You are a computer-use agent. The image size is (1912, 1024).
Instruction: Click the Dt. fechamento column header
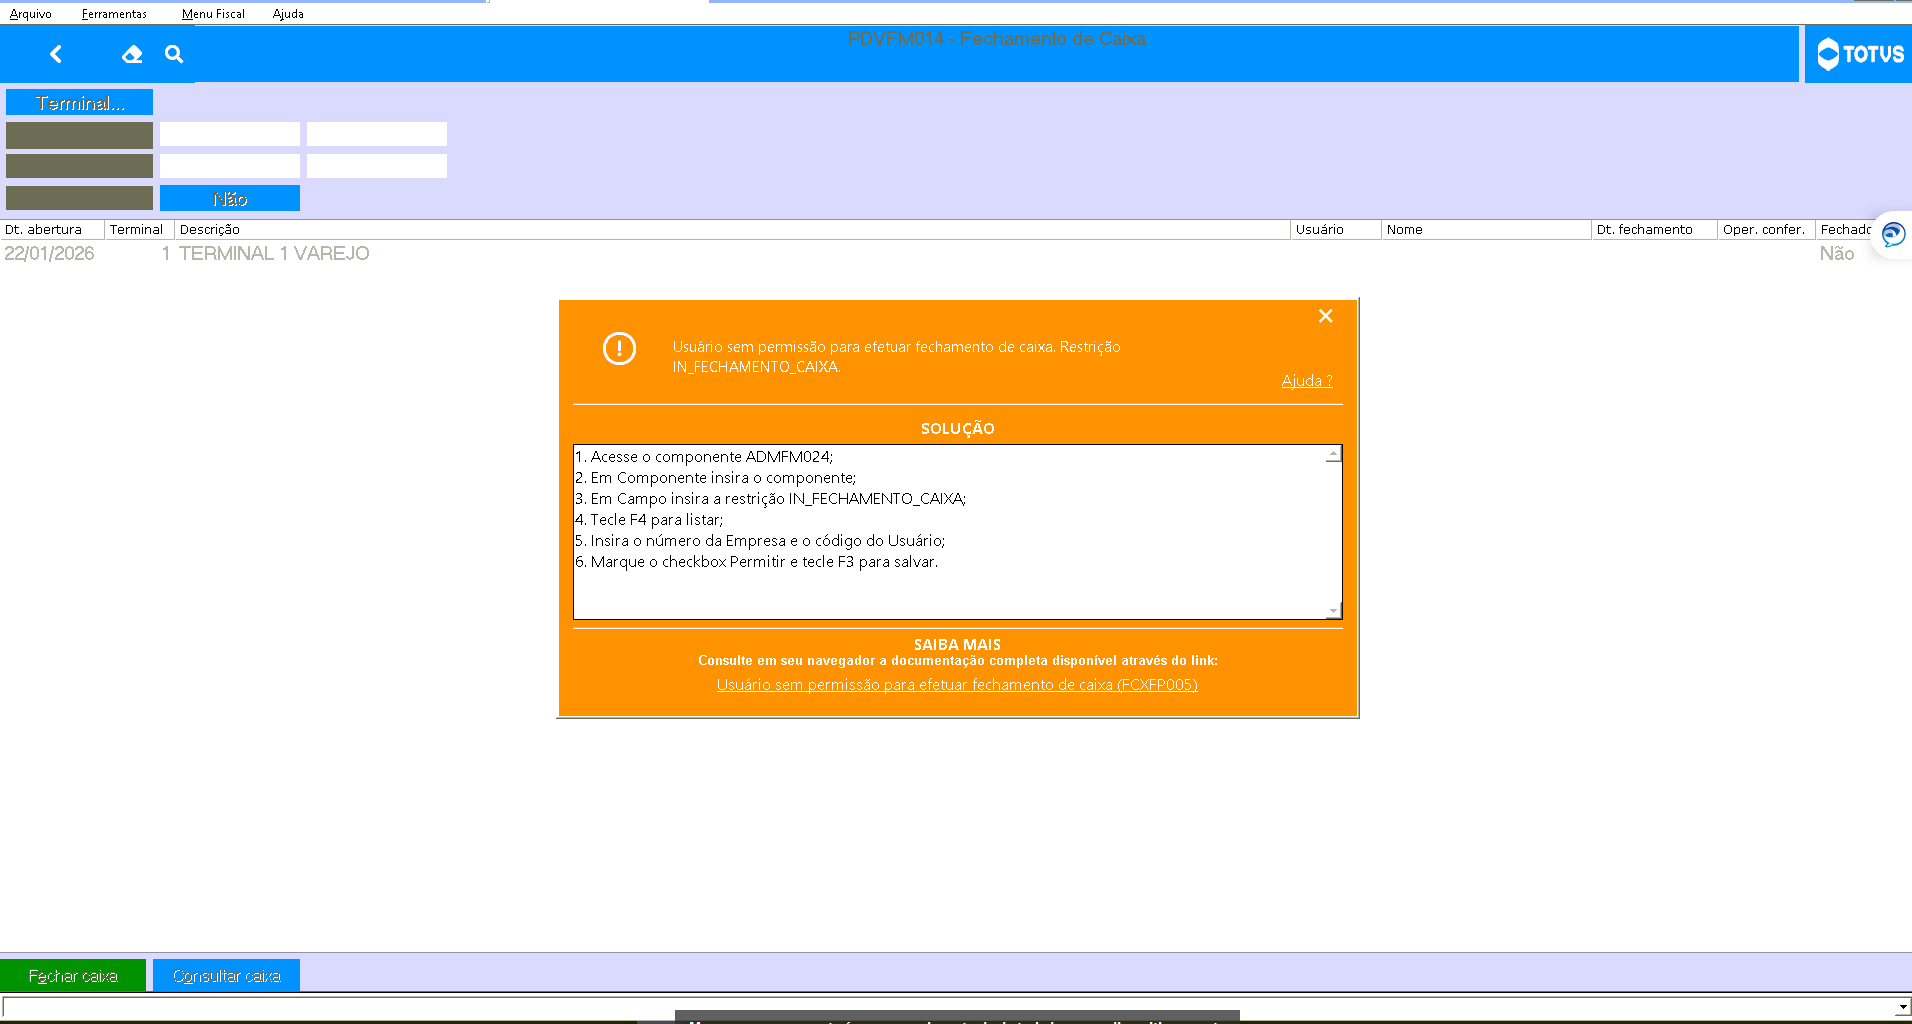1654,229
